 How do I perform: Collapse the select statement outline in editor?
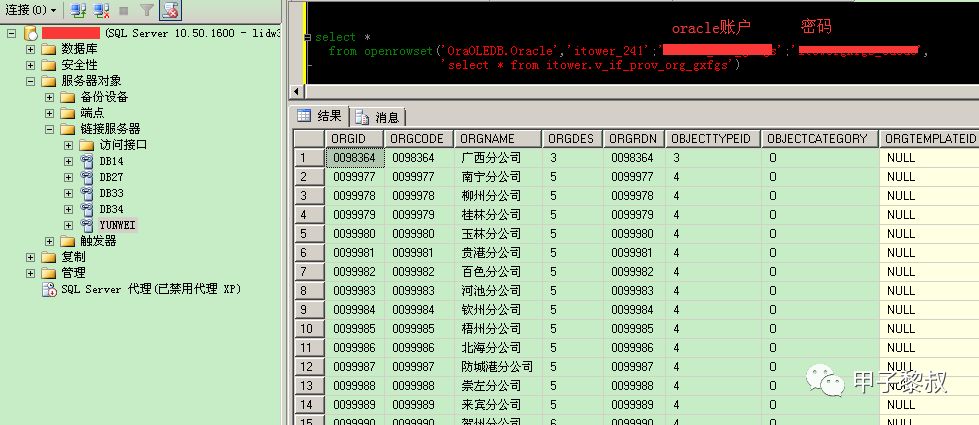(x=307, y=37)
